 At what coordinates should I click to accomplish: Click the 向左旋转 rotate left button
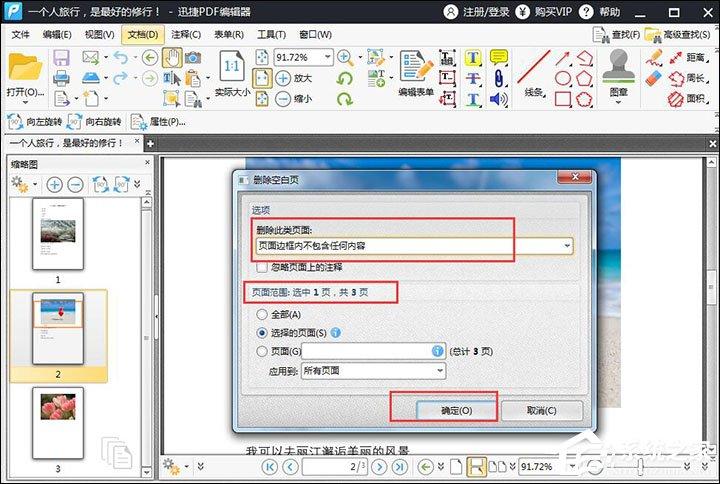pos(35,122)
